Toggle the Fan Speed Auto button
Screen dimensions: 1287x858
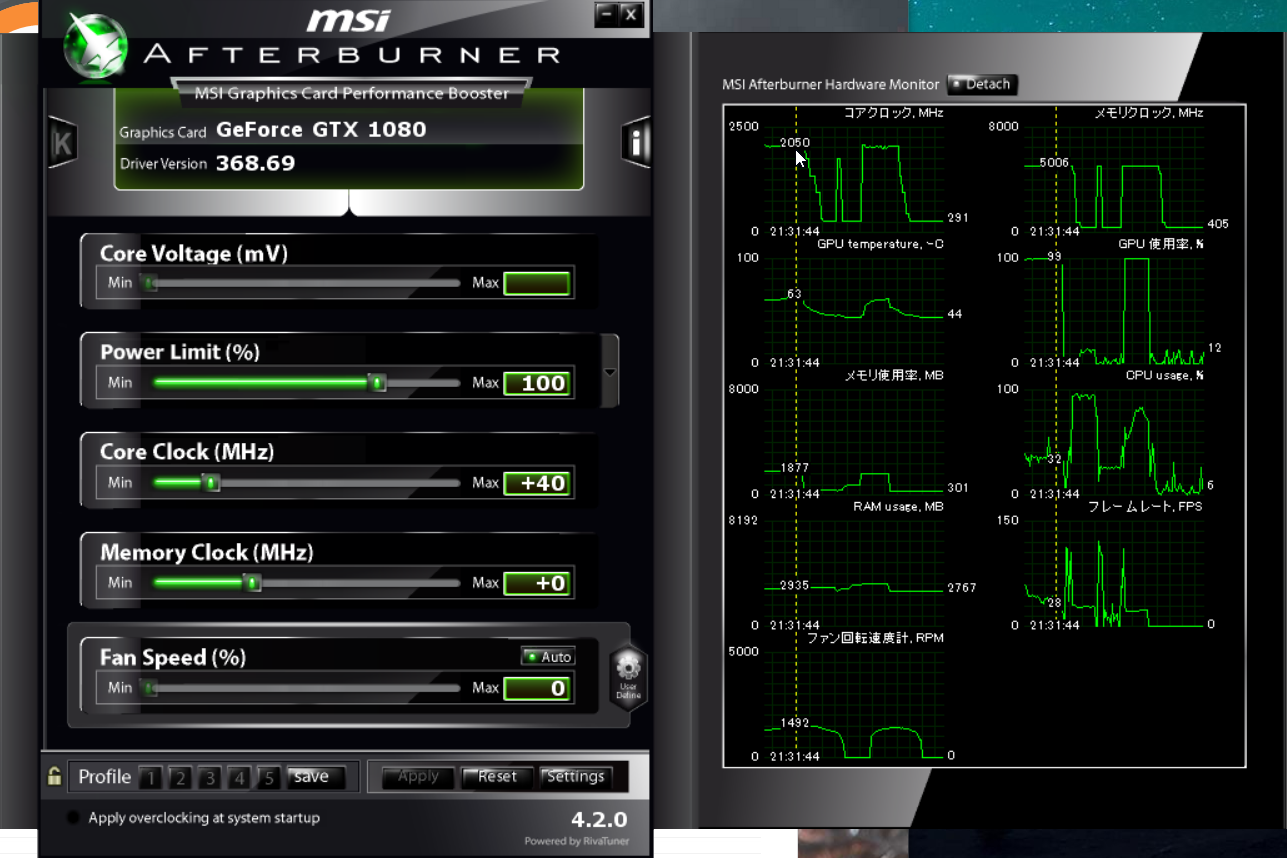pyautogui.click(x=548, y=656)
